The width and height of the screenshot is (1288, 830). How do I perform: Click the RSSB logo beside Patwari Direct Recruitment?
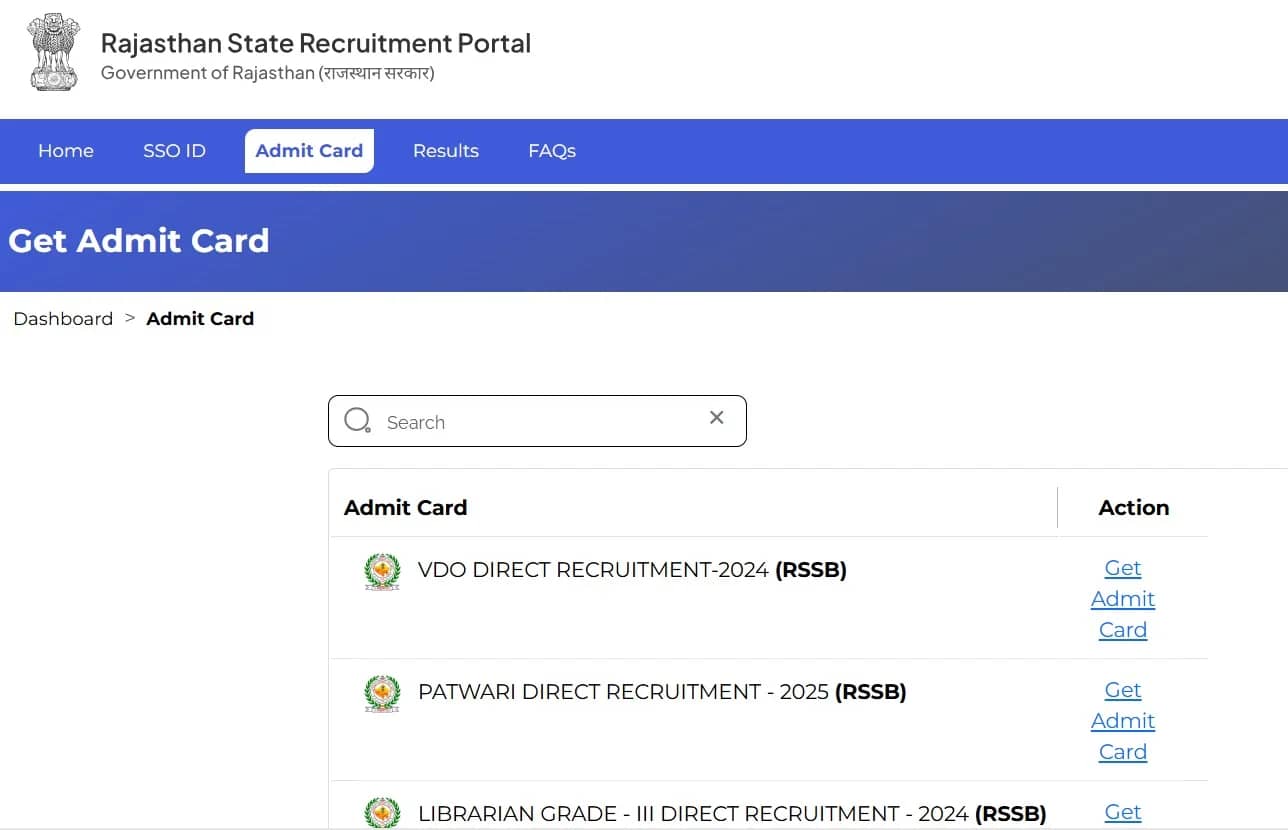tap(382, 693)
